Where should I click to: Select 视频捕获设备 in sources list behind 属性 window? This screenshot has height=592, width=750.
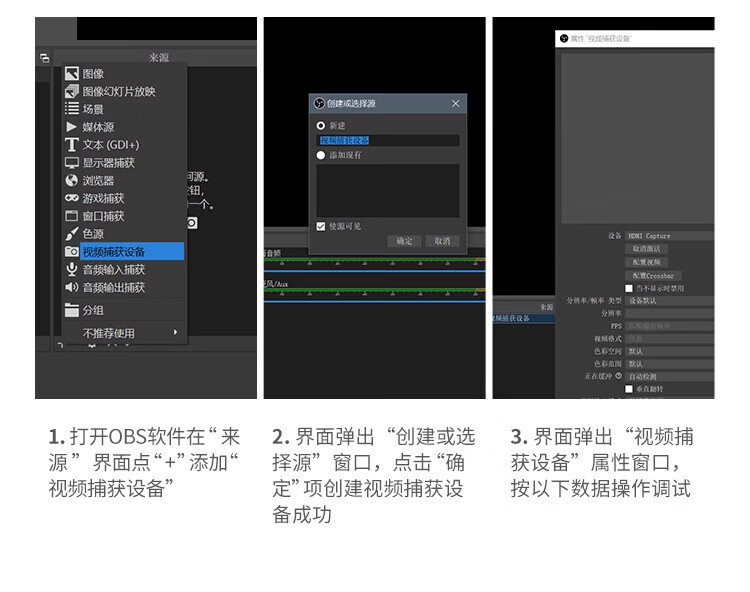pos(524,318)
